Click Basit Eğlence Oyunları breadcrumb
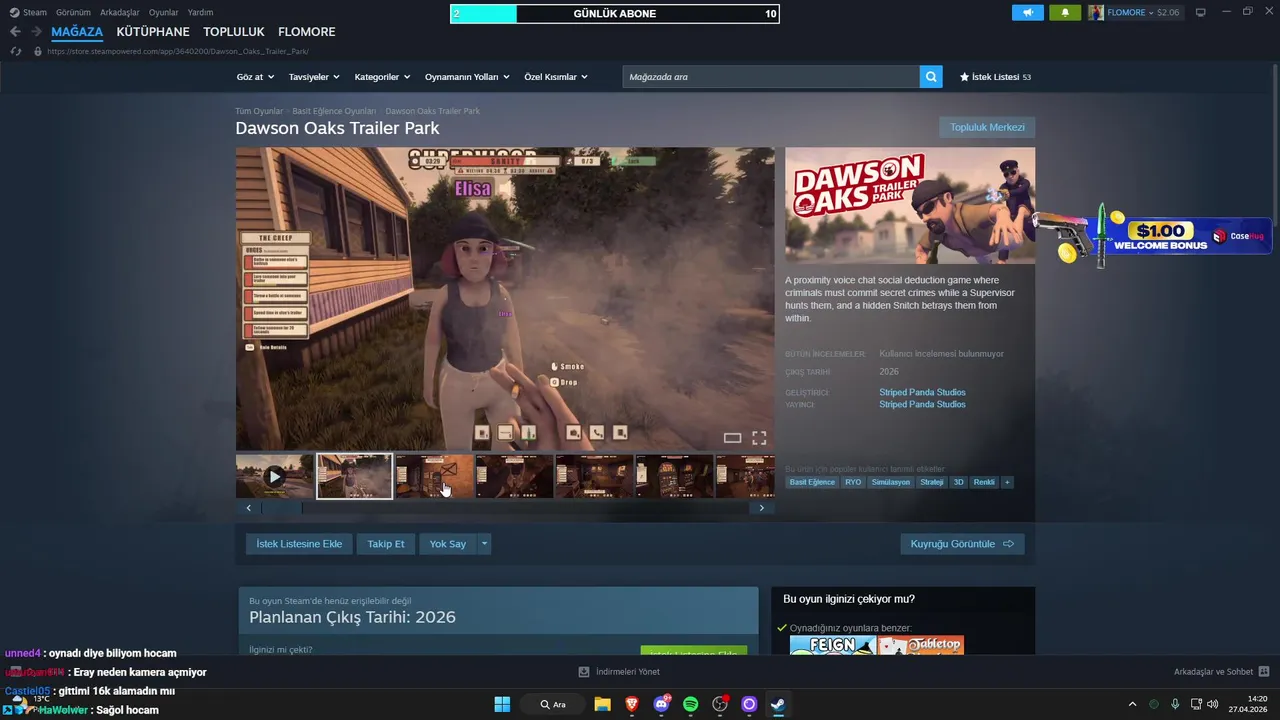This screenshot has height=720, width=1280. (x=334, y=111)
